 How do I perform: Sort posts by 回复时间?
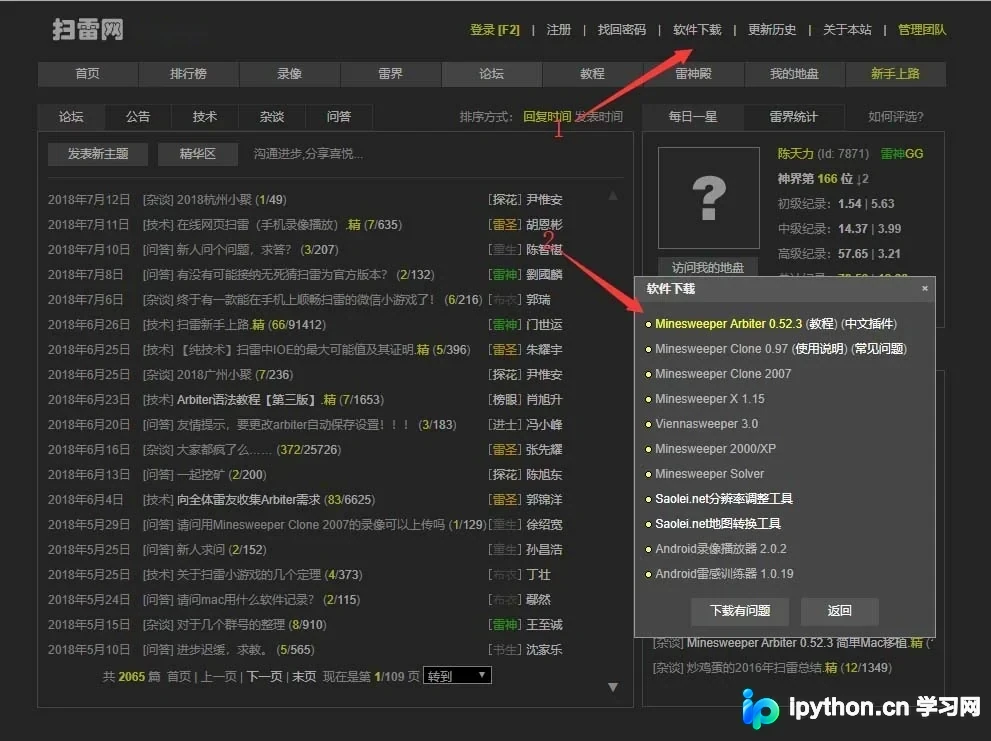point(547,117)
